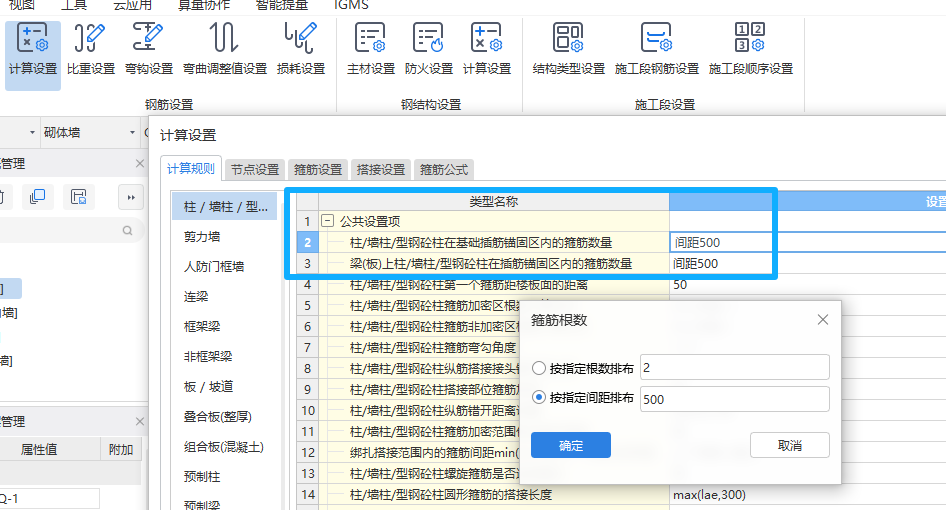
Task: Open 施工段顺序设置 tool
Action: [751, 51]
